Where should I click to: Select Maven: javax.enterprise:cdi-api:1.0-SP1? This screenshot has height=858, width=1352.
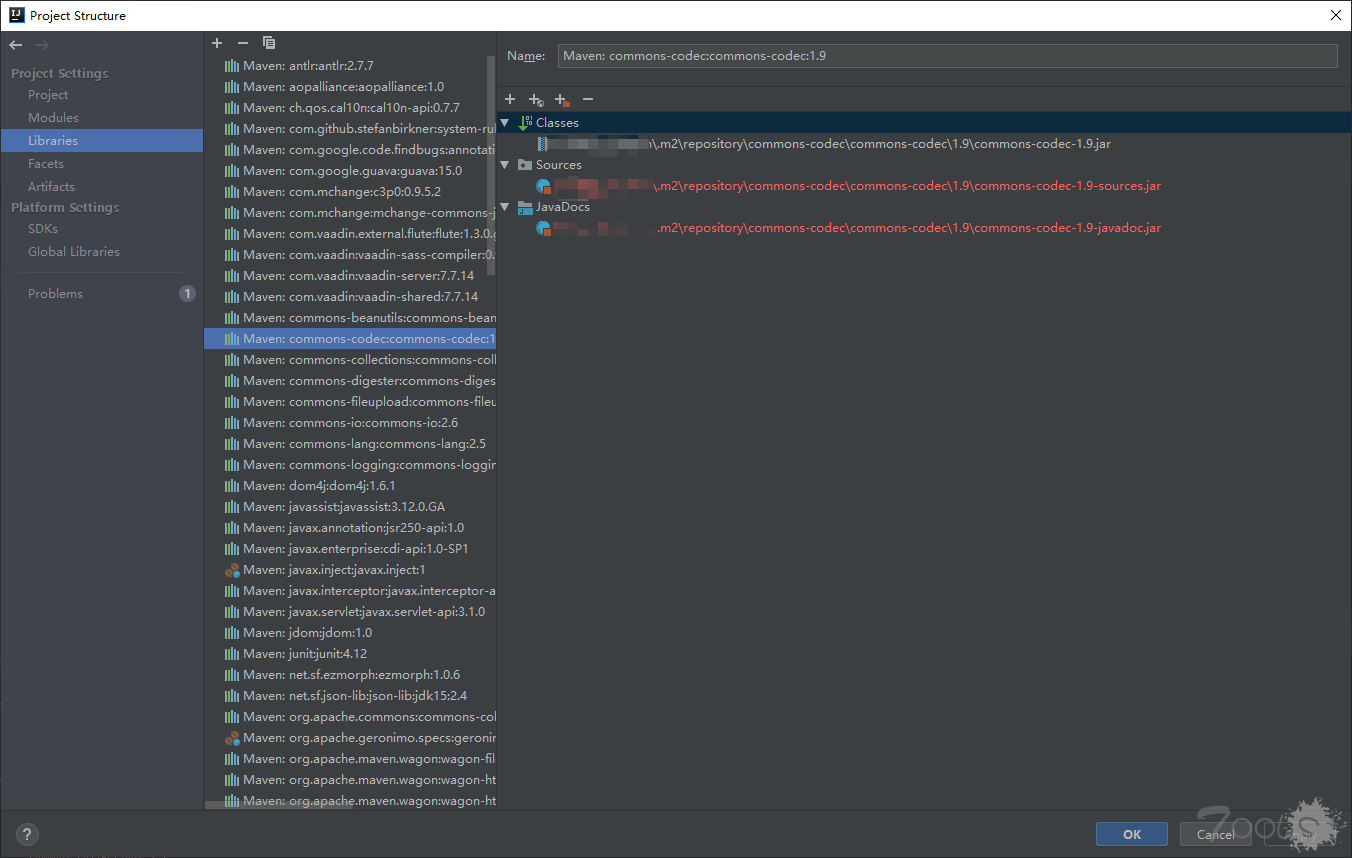pos(350,549)
